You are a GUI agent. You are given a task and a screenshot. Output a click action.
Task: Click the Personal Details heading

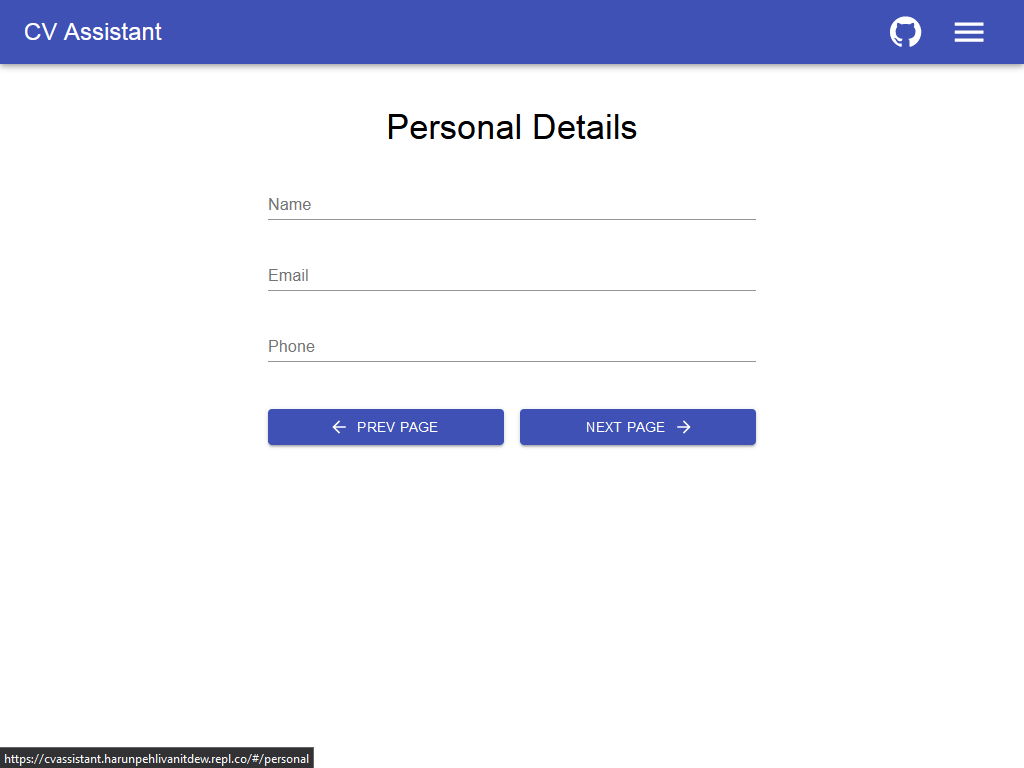pyautogui.click(x=511, y=127)
